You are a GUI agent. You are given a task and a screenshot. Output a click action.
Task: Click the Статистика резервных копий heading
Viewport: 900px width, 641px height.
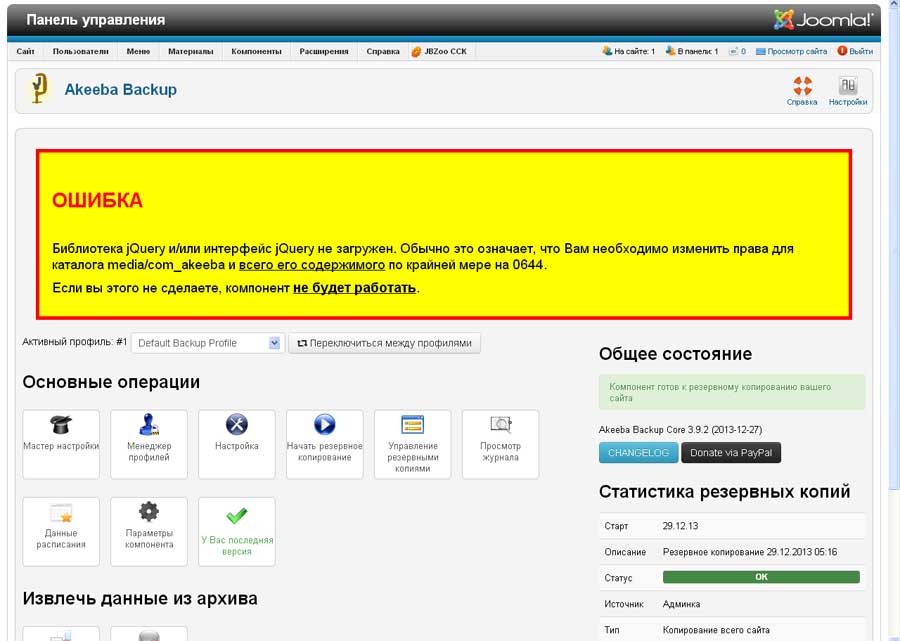(724, 492)
